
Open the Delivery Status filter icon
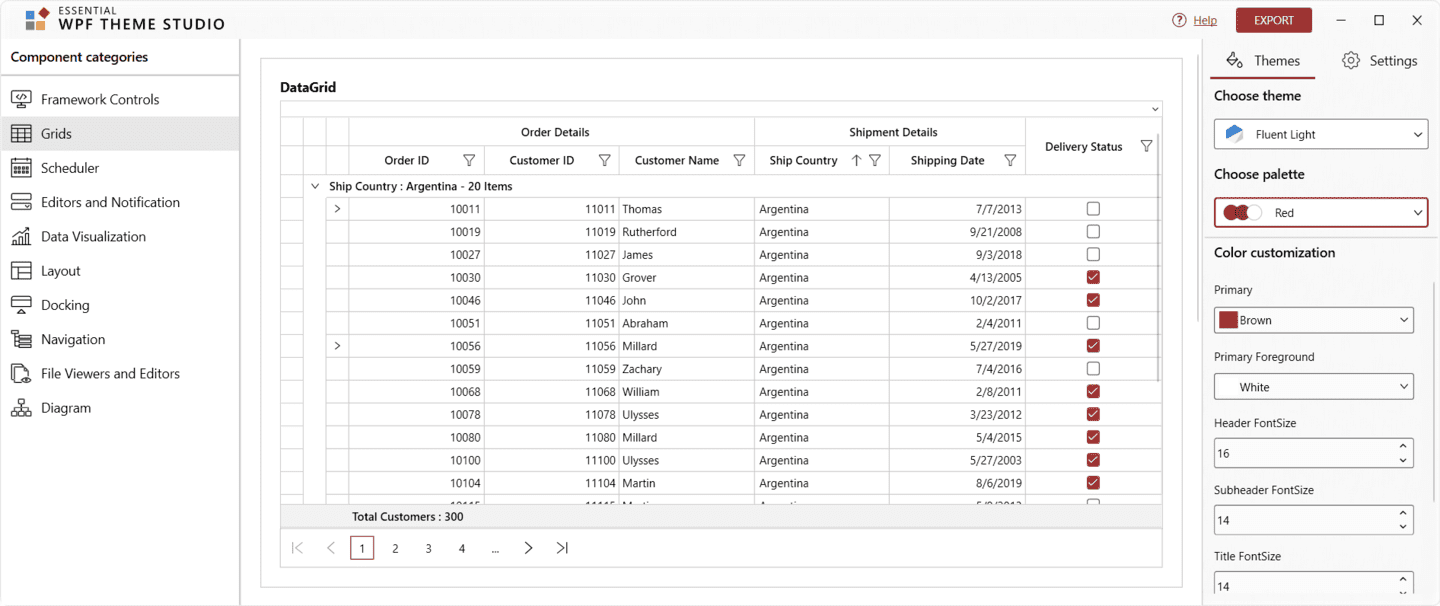1146,146
